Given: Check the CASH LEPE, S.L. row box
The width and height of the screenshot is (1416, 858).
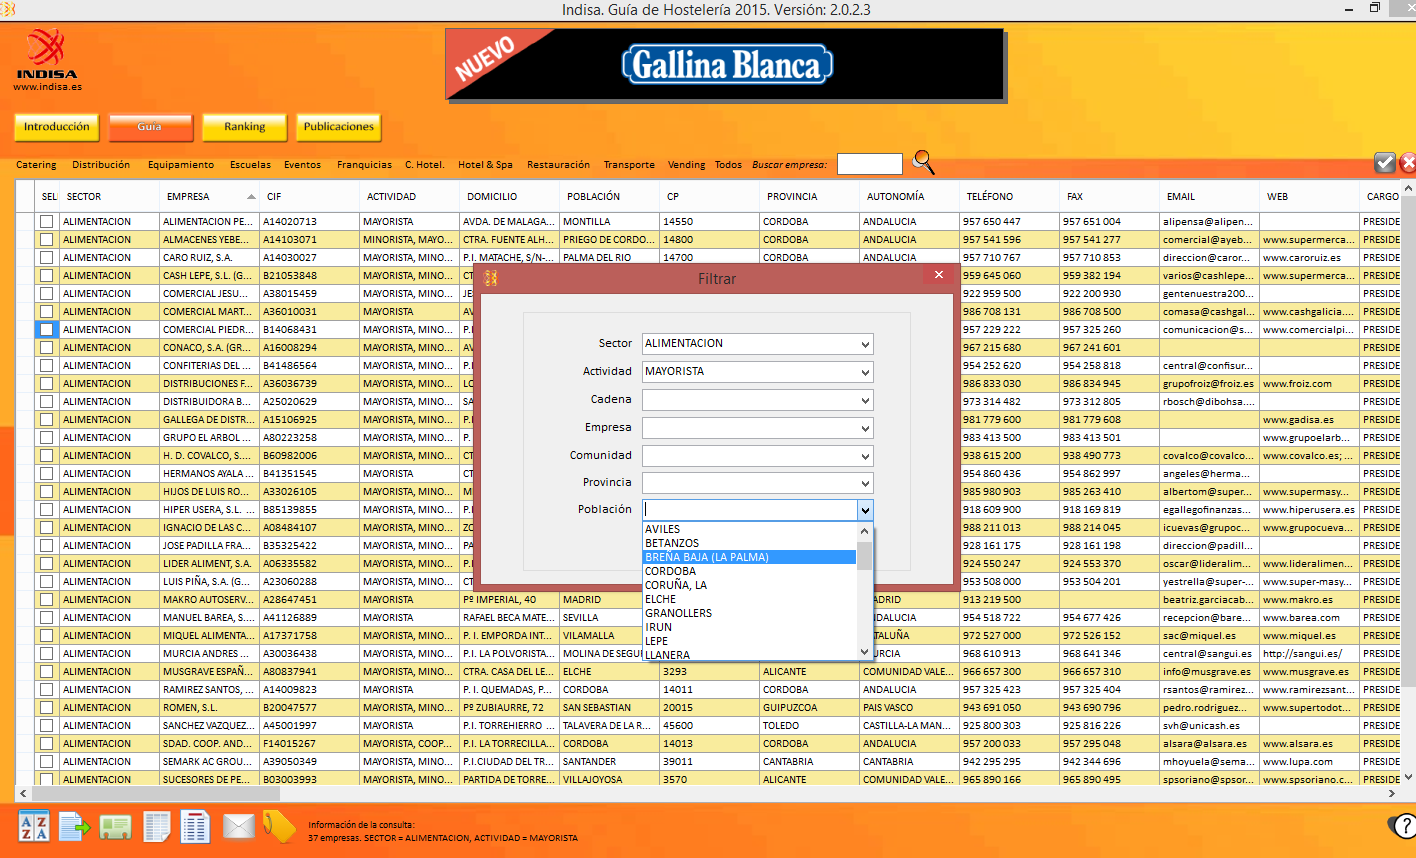Looking at the screenshot, I should coord(46,275).
